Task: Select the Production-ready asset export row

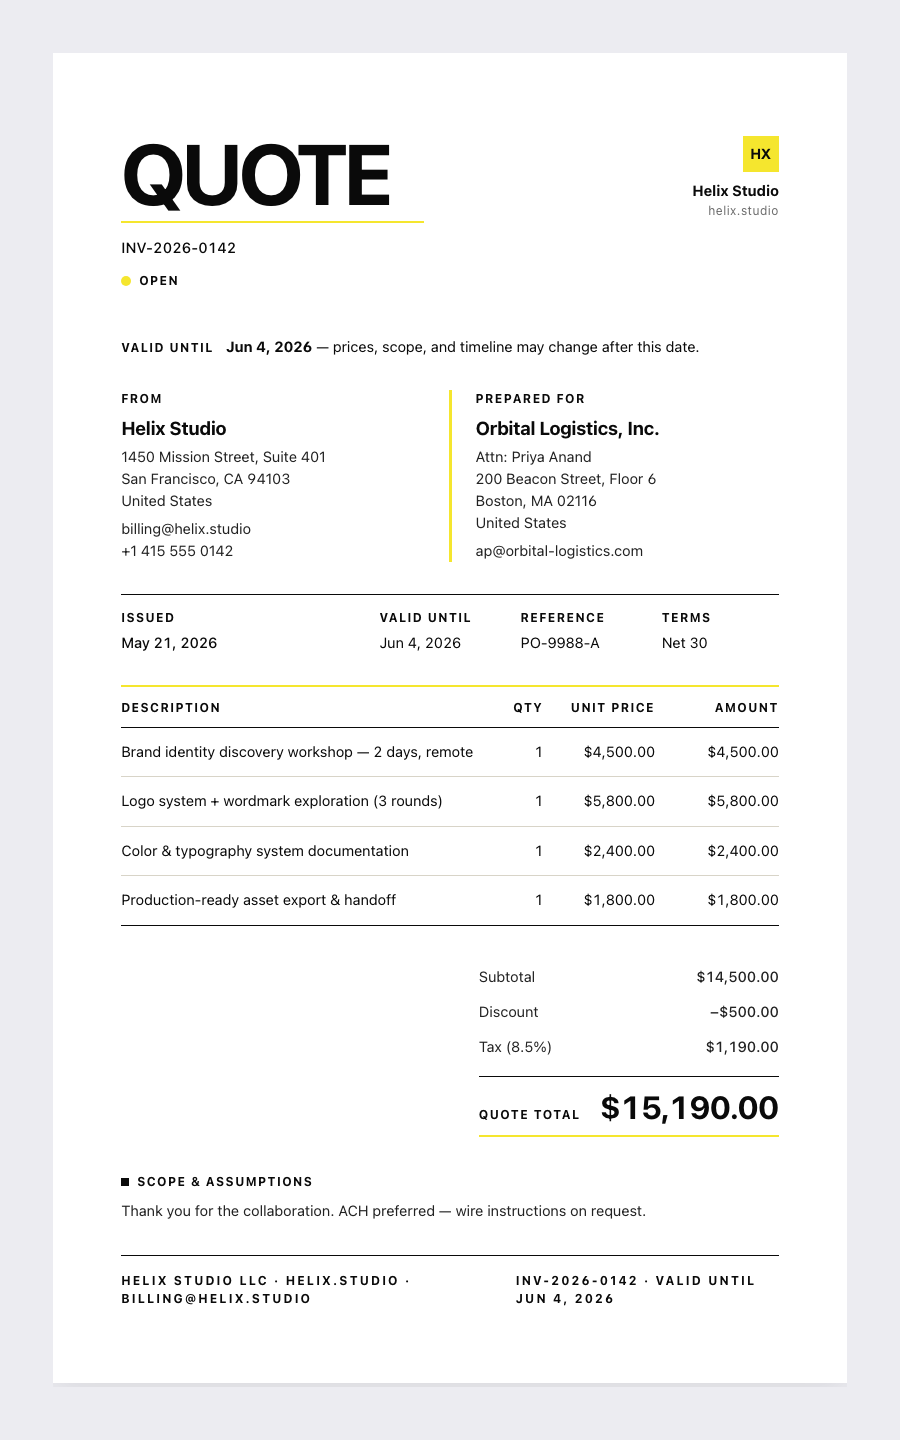Action: (x=450, y=900)
